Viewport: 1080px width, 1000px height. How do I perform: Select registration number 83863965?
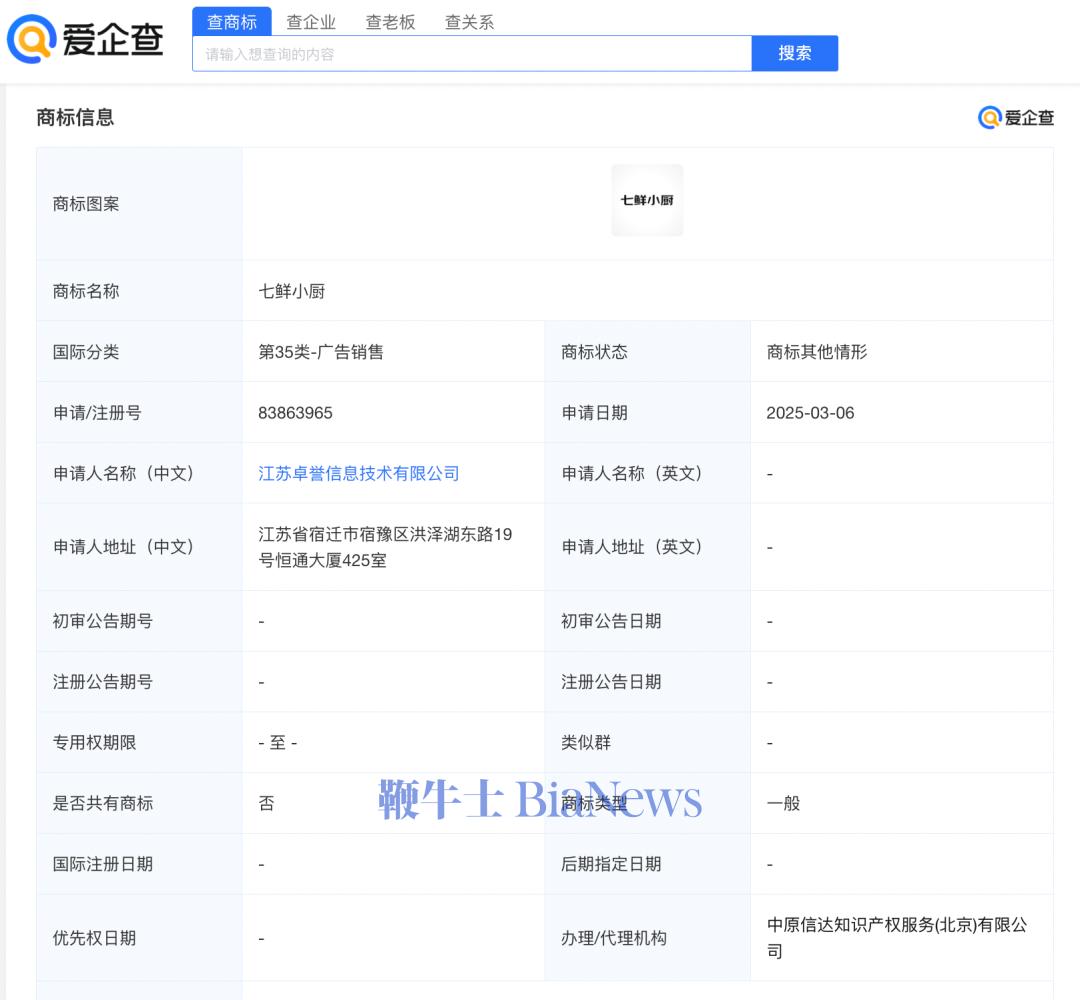[x=295, y=413]
